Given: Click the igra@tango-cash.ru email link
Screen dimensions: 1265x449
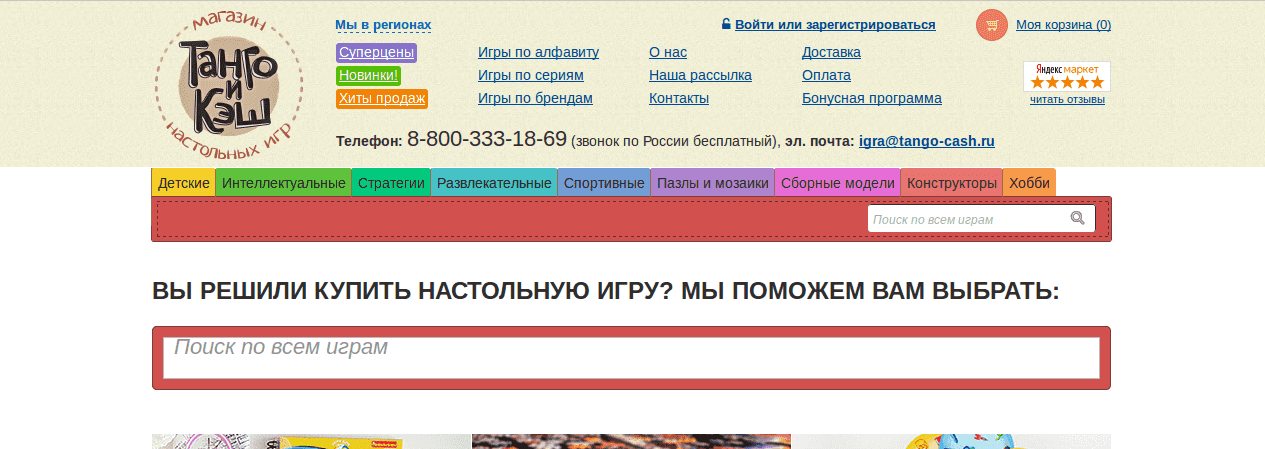Looking at the screenshot, I should coord(927,142).
